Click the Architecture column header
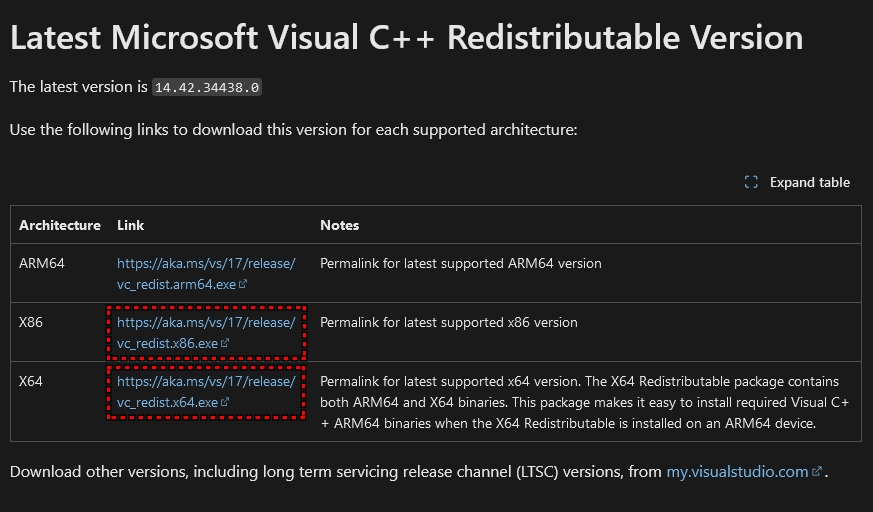The image size is (873, 512). [x=60, y=225]
